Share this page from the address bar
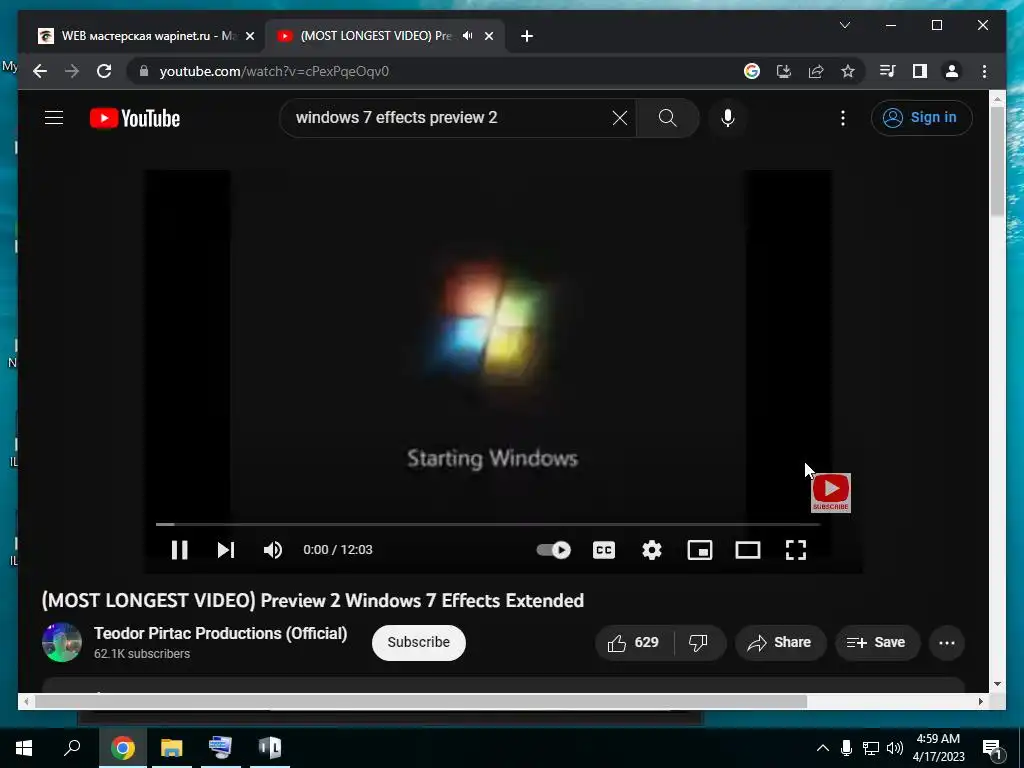1024x768 pixels. [x=816, y=71]
